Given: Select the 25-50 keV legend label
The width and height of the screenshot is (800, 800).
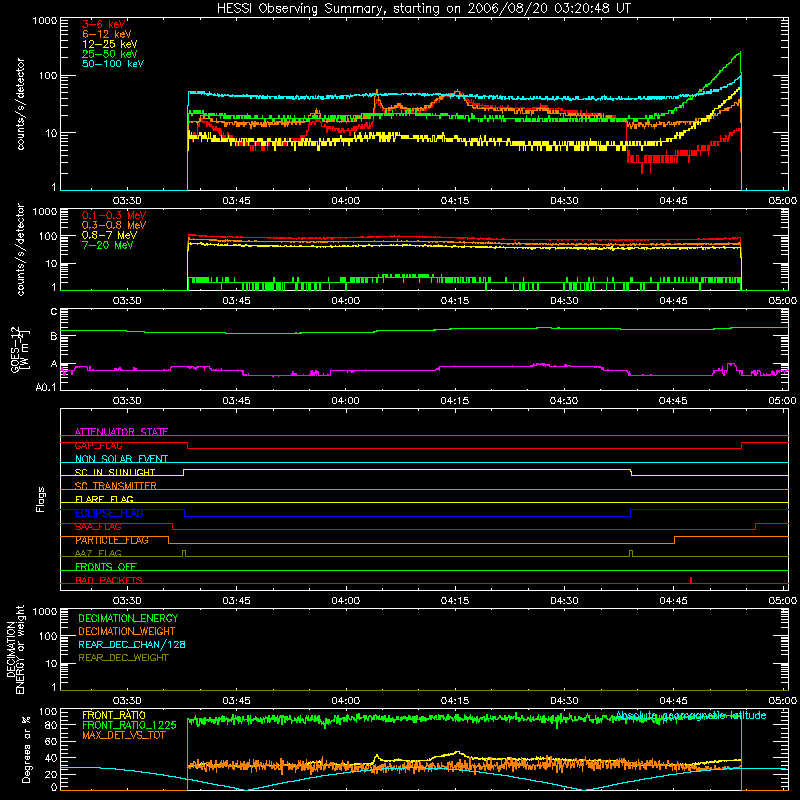Looking at the screenshot, I should [x=110, y=54].
